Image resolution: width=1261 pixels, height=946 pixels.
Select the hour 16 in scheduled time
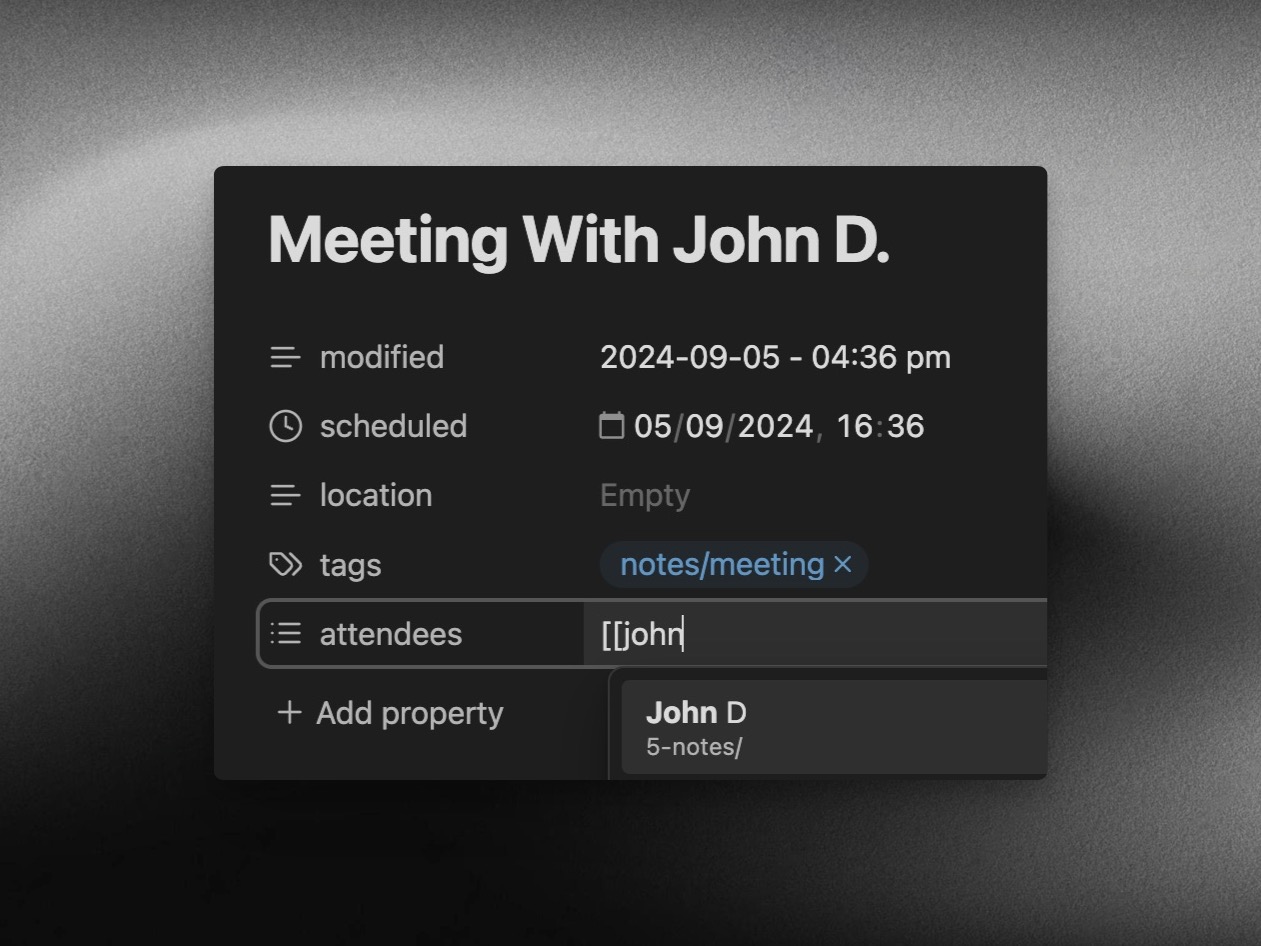[855, 426]
